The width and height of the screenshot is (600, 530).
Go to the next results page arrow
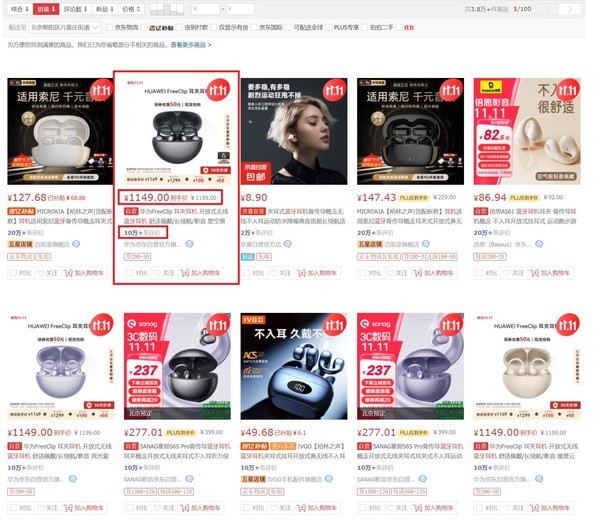[569, 9]
